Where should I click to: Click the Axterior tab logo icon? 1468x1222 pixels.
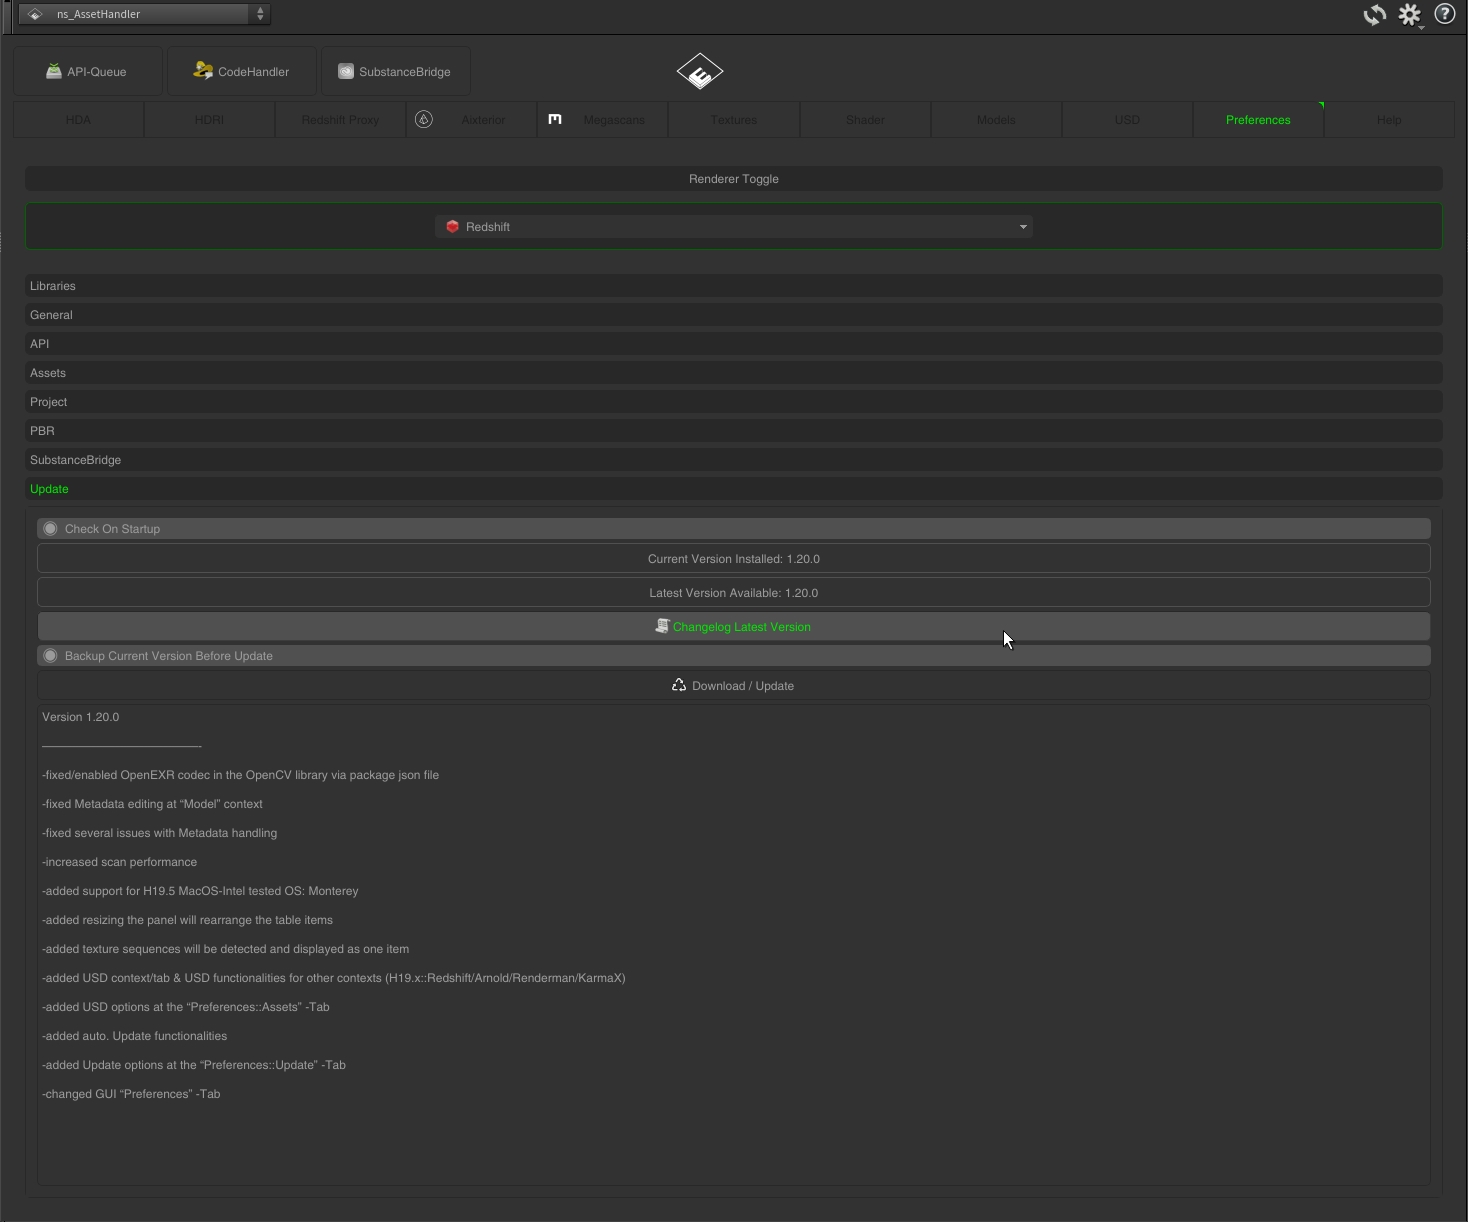[424, 120]
